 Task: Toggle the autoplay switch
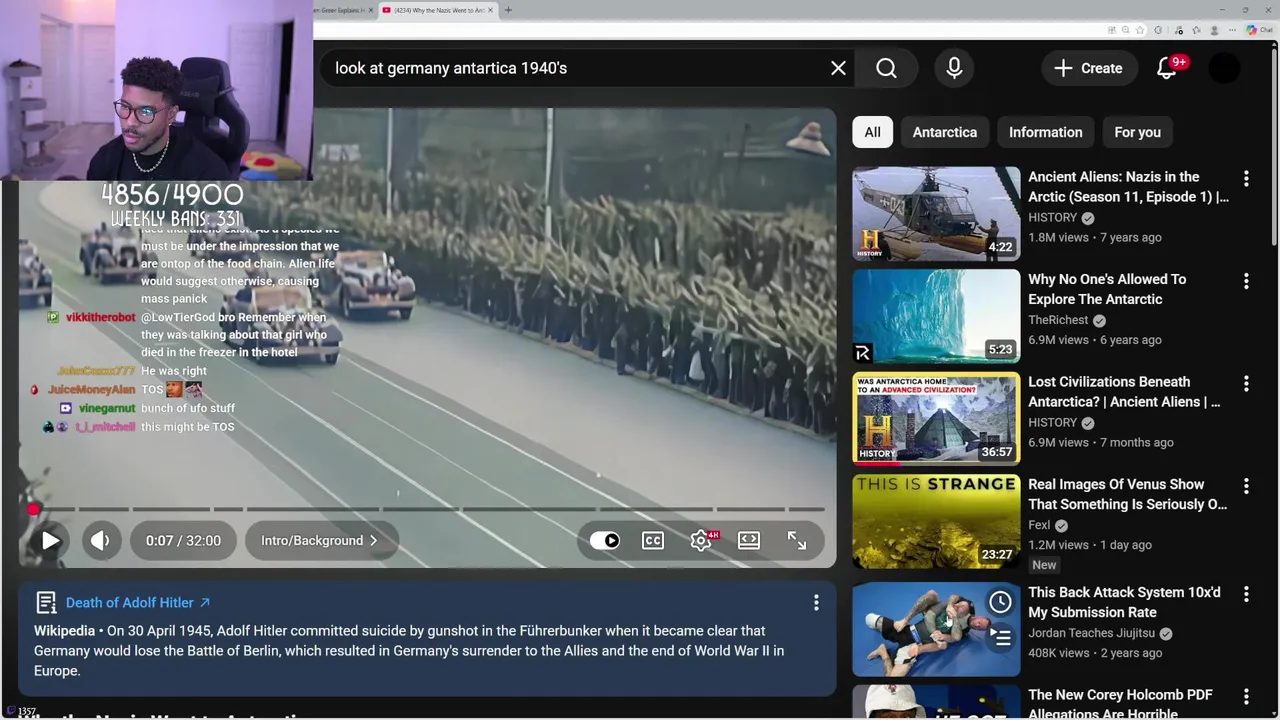tap(605, 541)
